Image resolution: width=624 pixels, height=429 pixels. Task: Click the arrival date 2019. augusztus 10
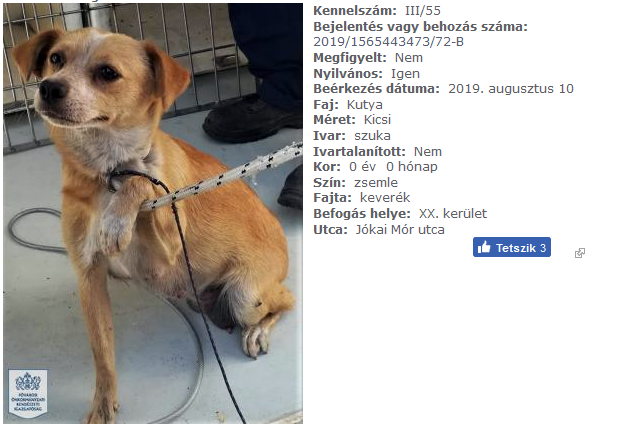[x=511, y=89]
